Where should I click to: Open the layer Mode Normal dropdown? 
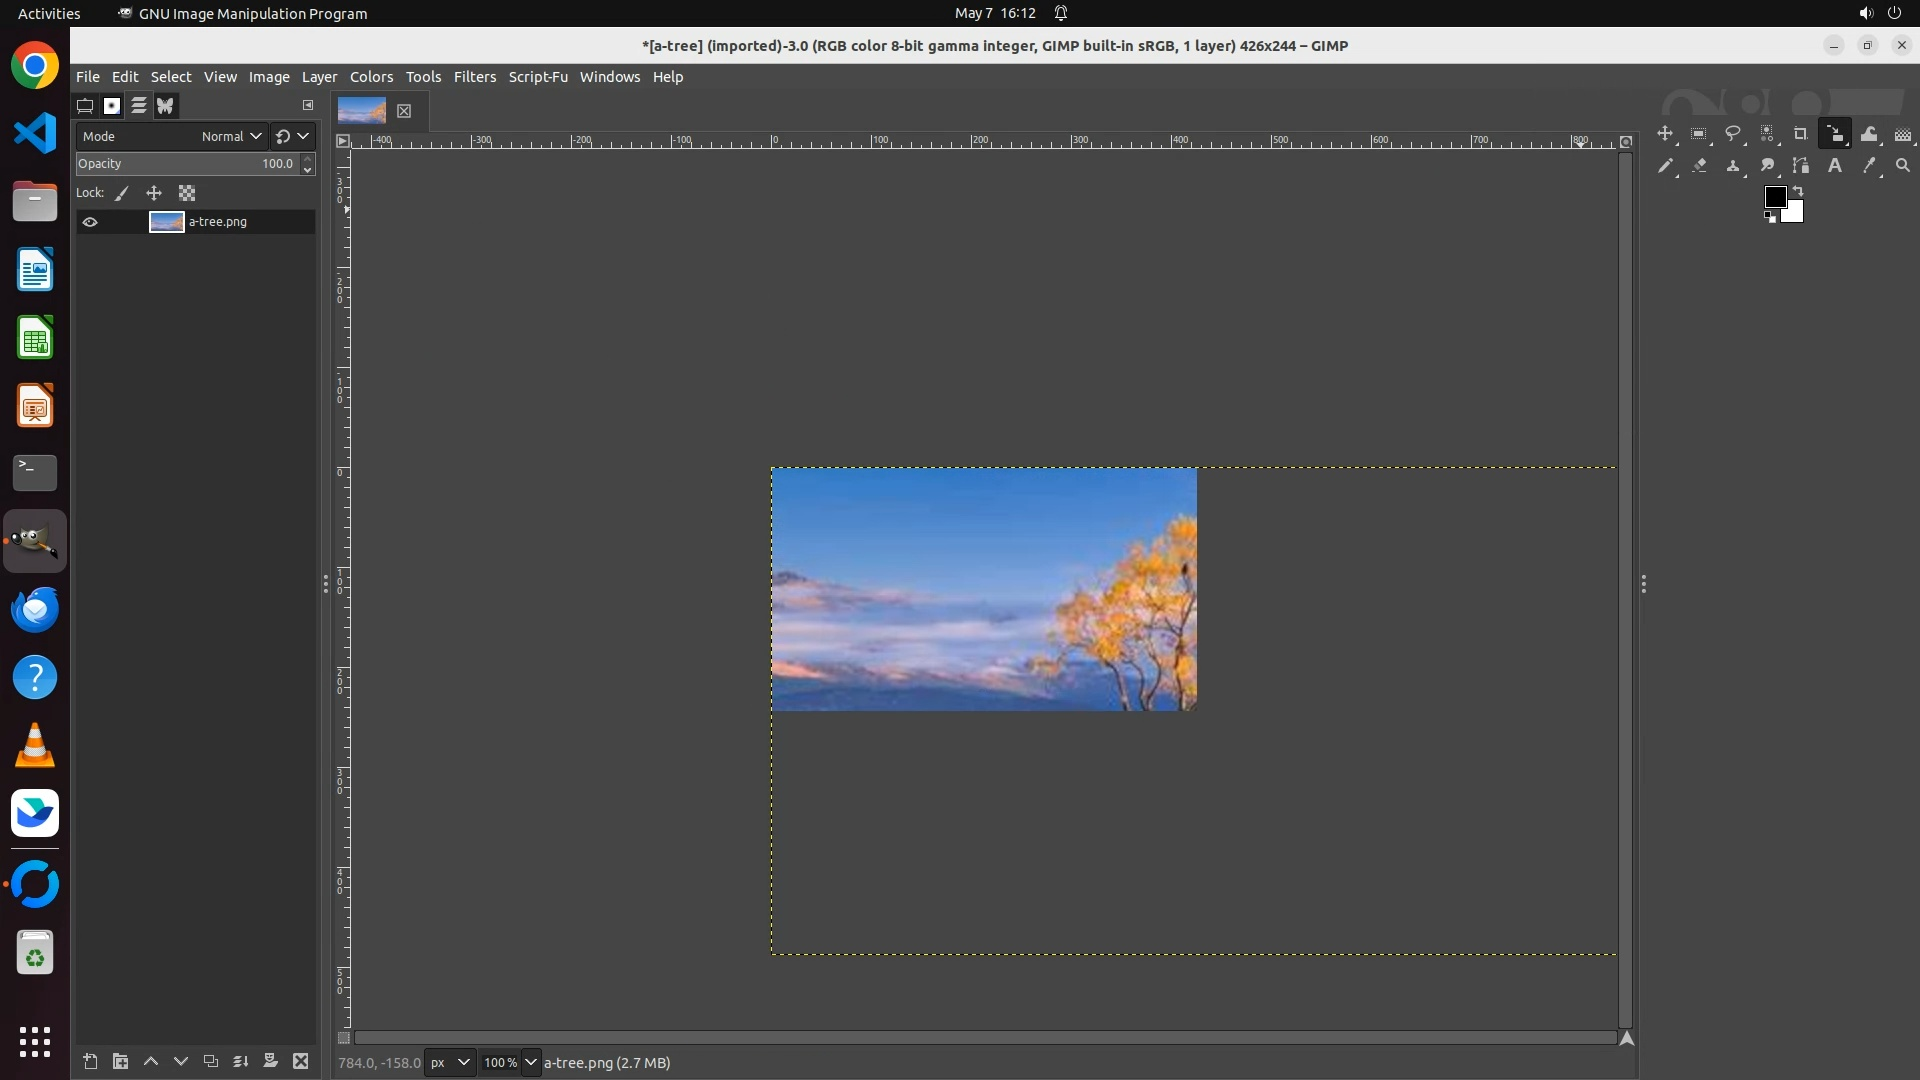[230, 136]
